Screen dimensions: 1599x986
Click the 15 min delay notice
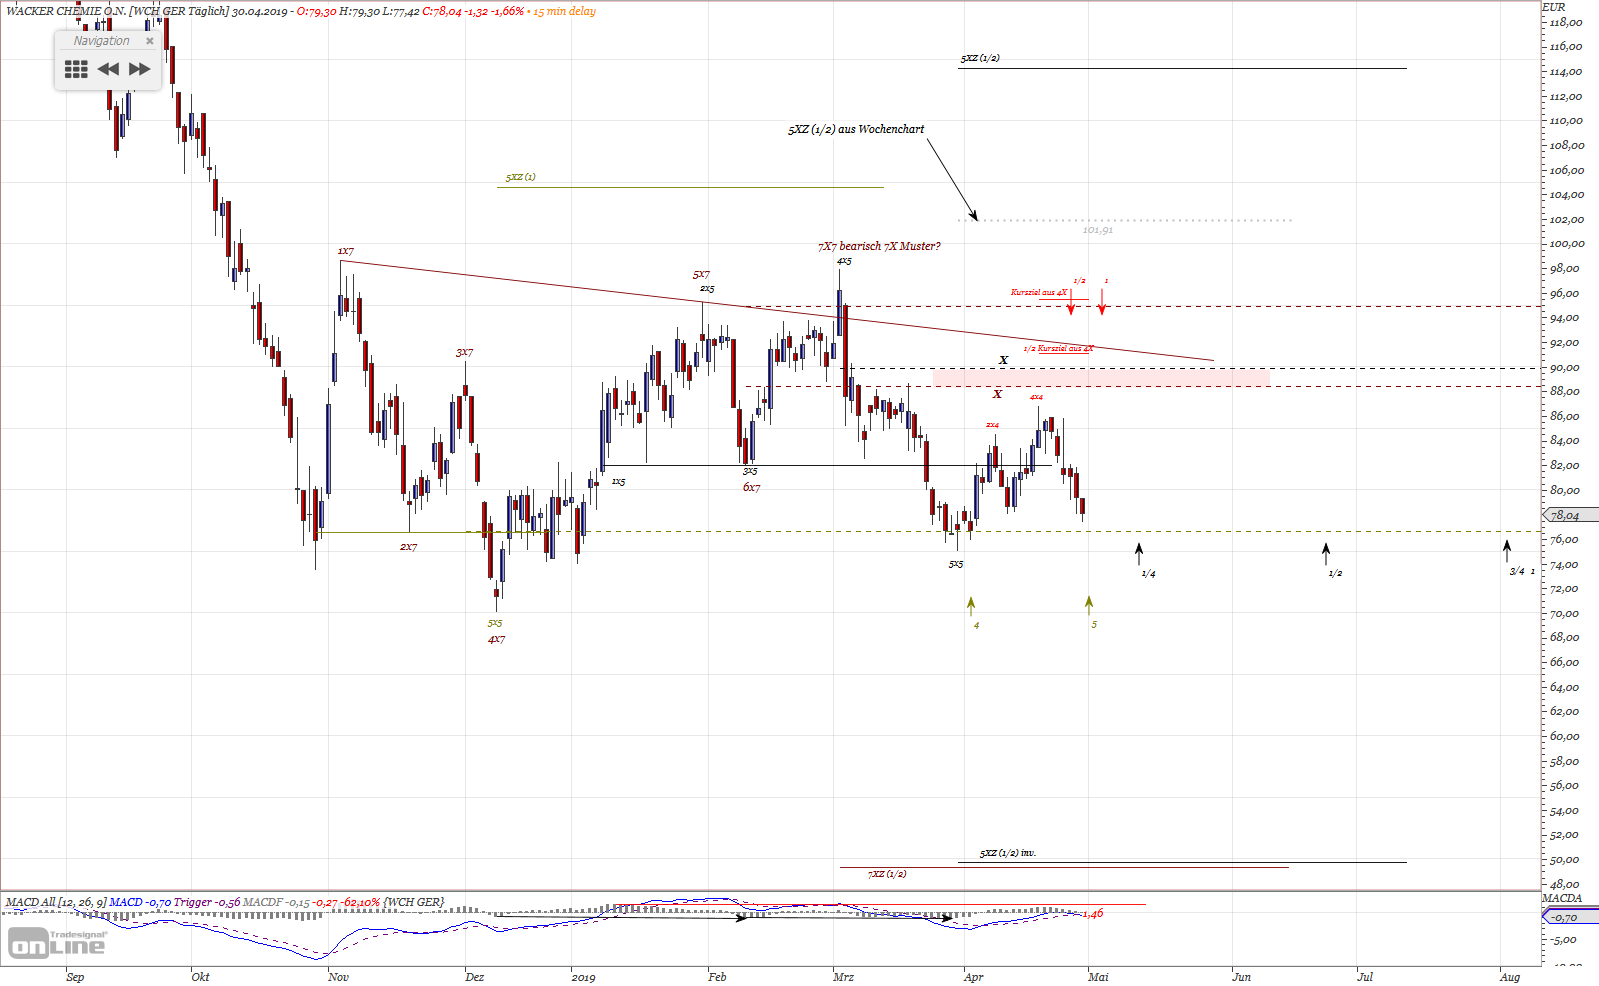coord(564,11)
